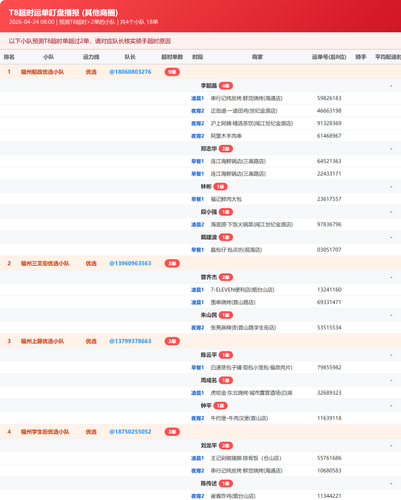This screenshot has height=500, width=401.
Task: Click rider group header 郑志华
Action: [209, 149]
